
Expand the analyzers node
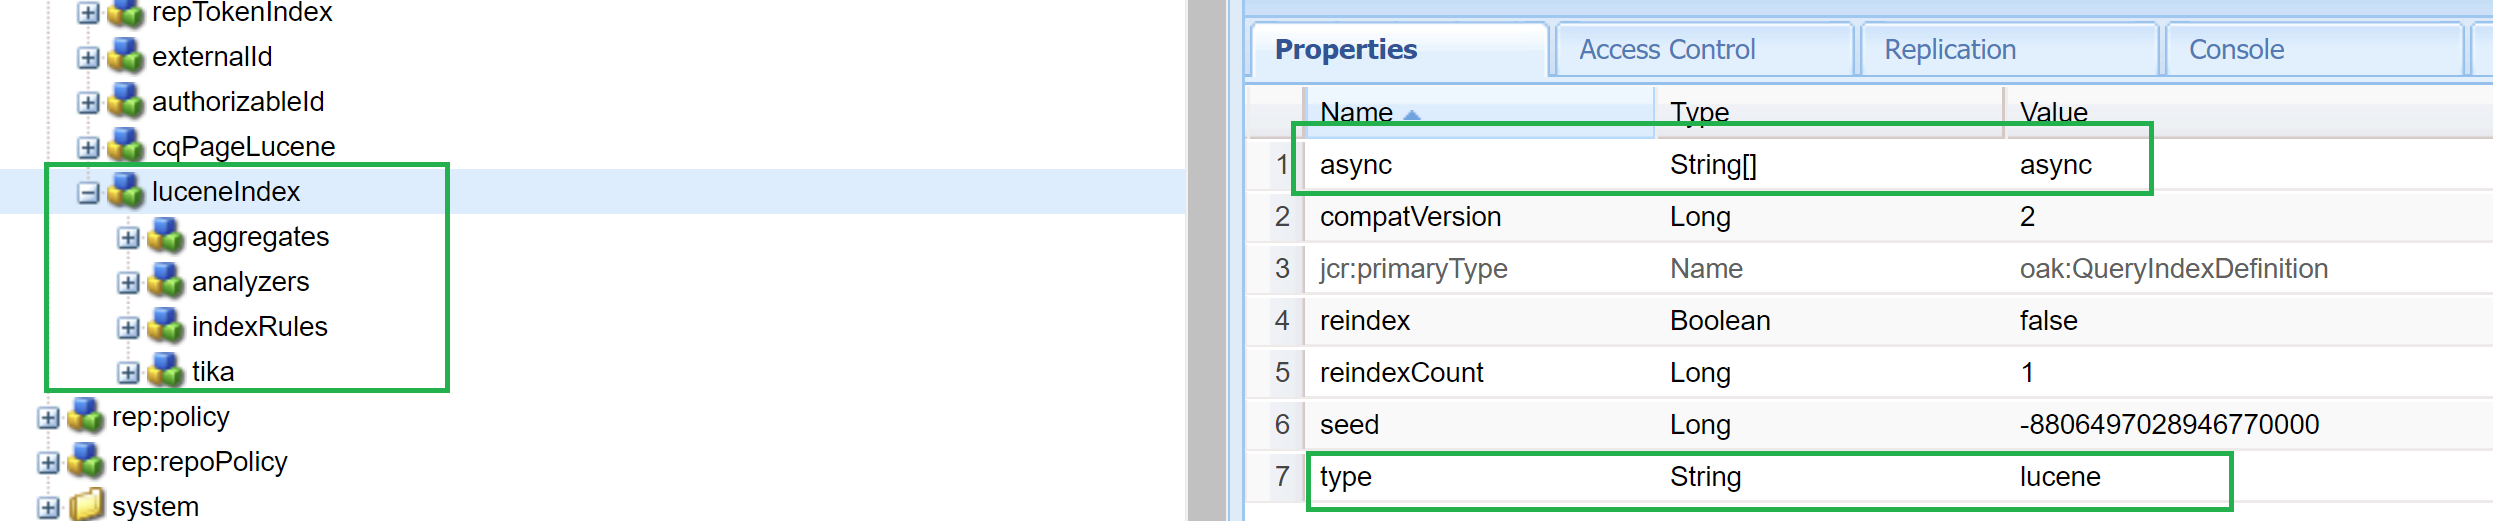point(129,283)
